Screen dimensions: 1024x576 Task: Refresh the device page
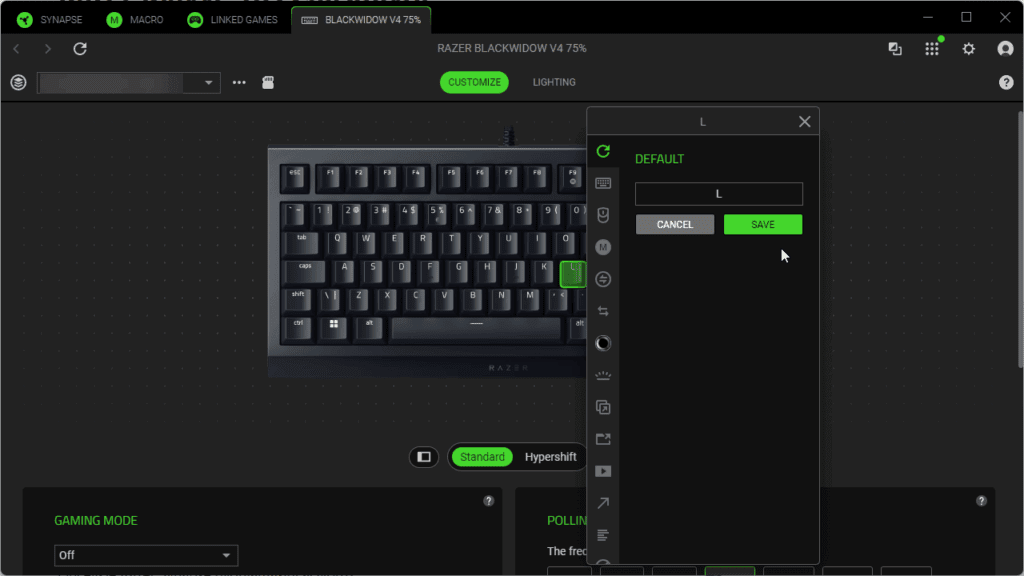(80, 48)
